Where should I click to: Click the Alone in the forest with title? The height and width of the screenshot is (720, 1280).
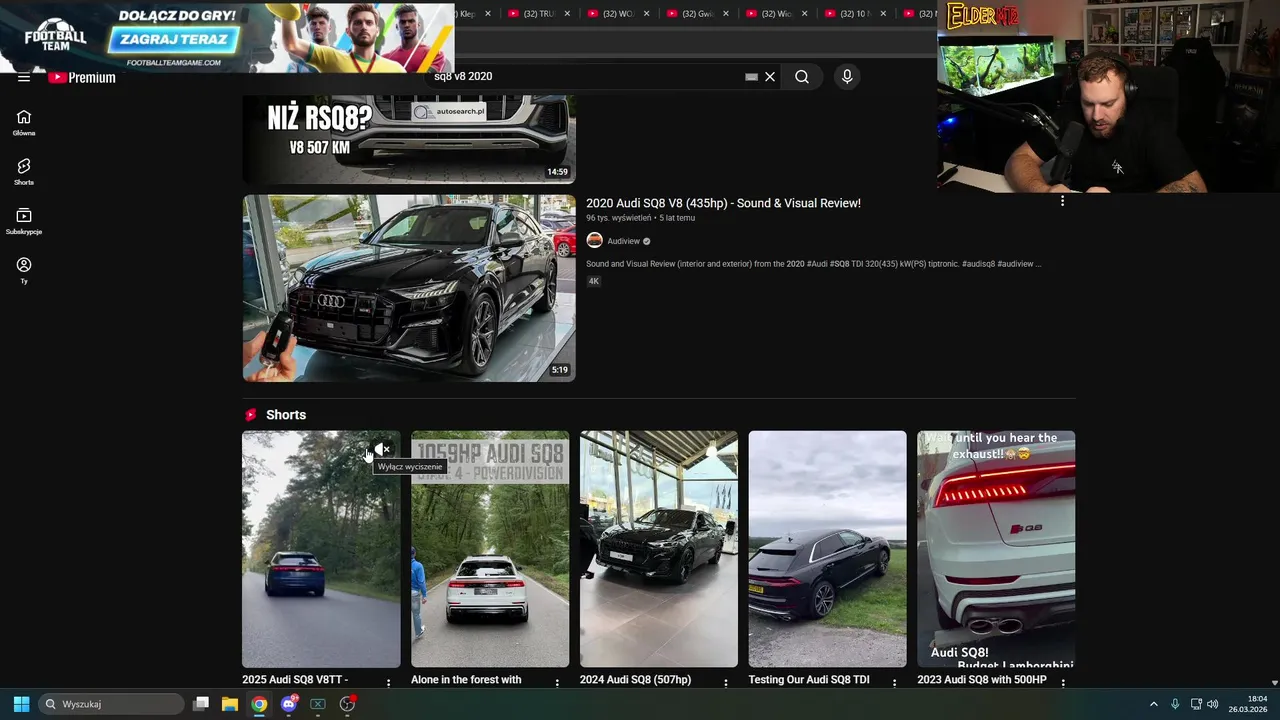(x=466, y=680)
